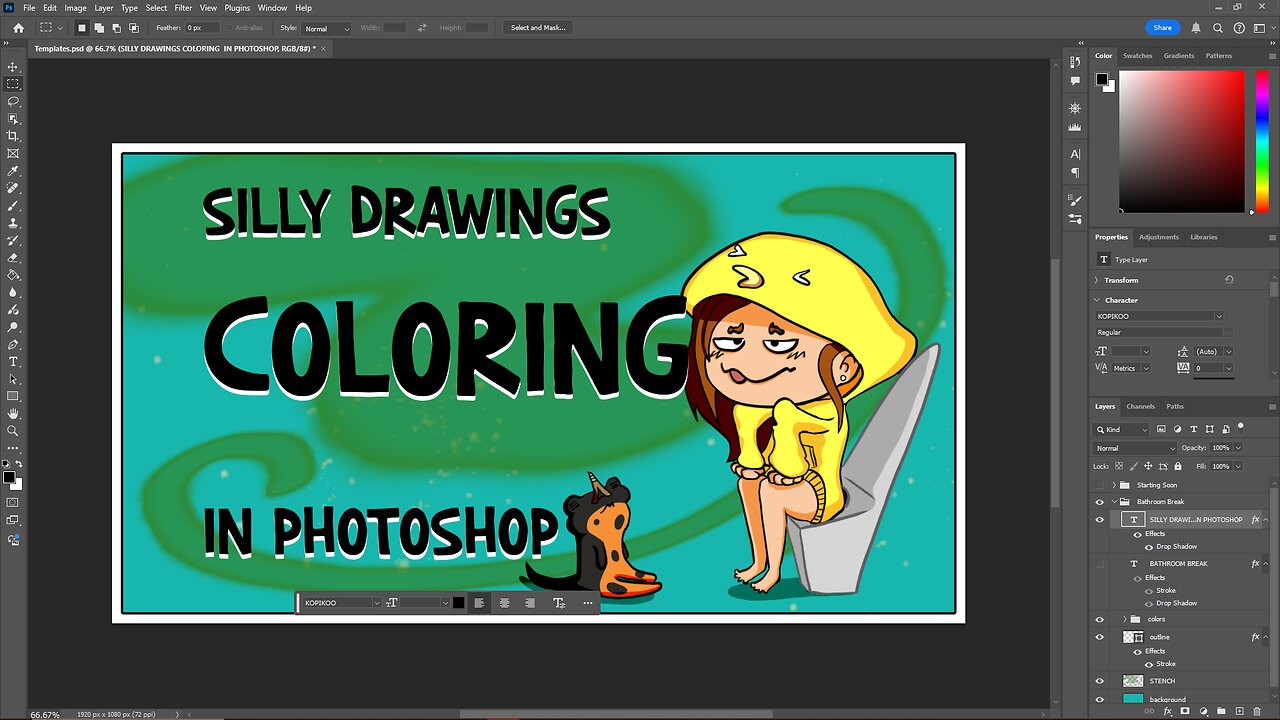The image size is (1280, 720).
Task: Select the Rectangle shape tool
Action: [13, 396]
